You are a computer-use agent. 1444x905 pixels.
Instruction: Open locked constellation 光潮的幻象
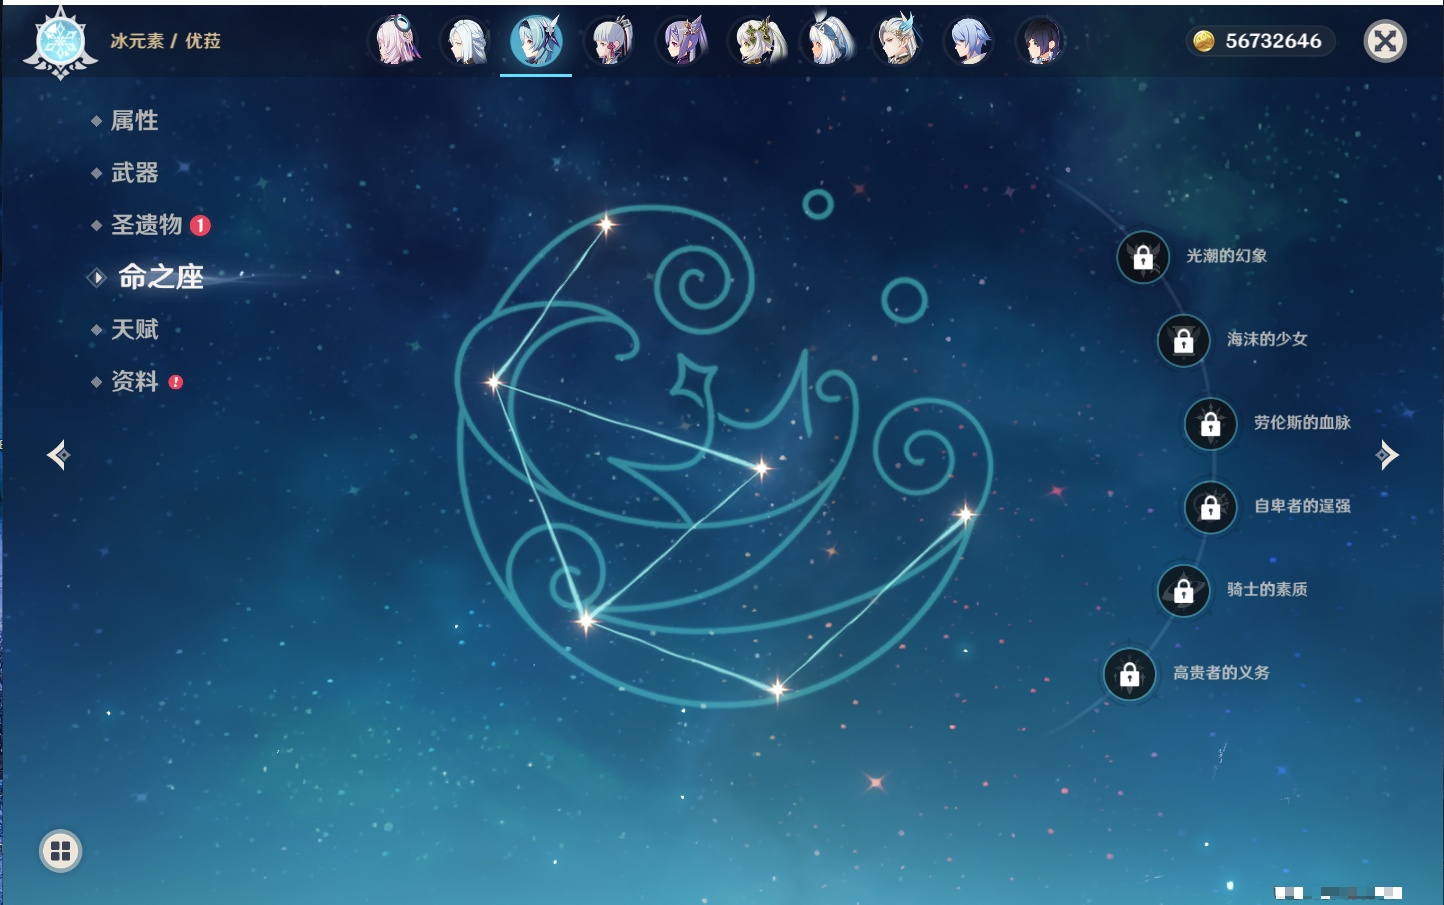pos(1143,257)
